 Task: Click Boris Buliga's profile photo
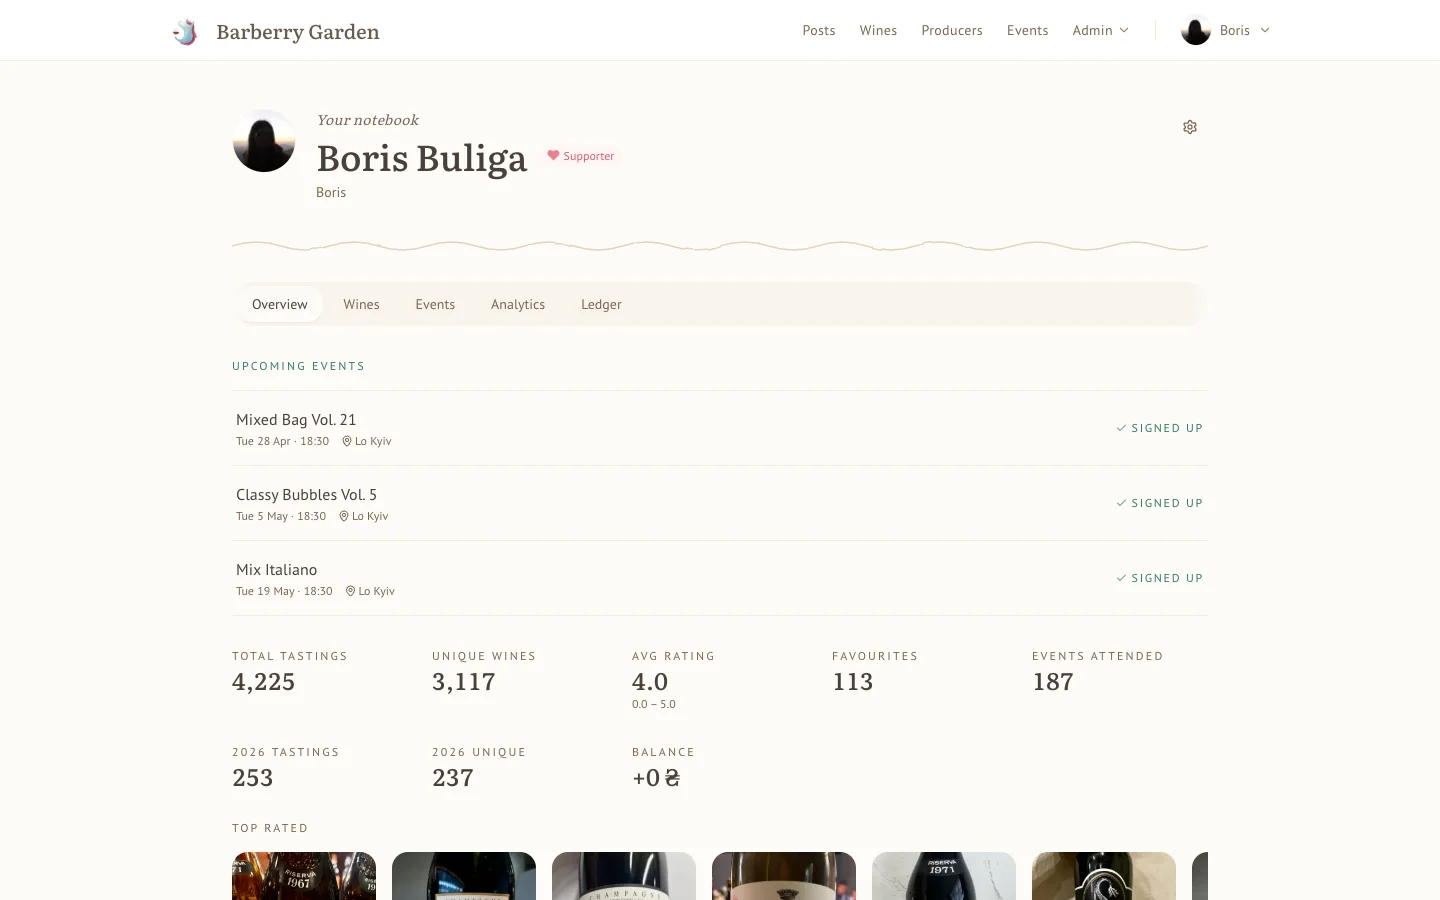point(264,140)
